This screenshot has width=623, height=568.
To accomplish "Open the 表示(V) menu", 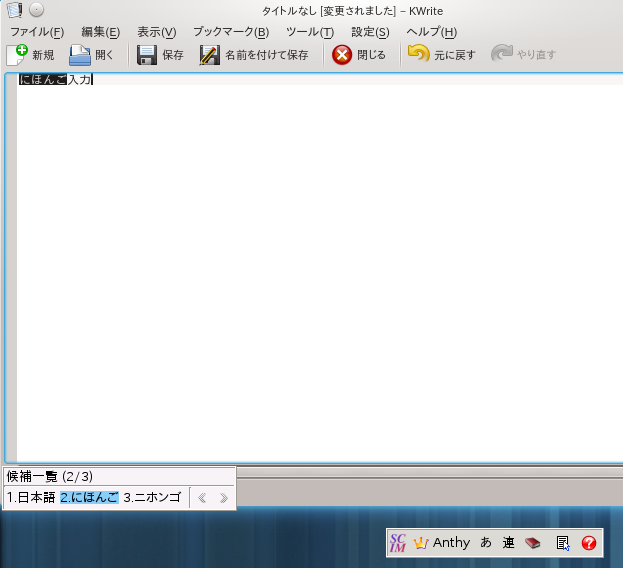I will click(x=157, y=32).
